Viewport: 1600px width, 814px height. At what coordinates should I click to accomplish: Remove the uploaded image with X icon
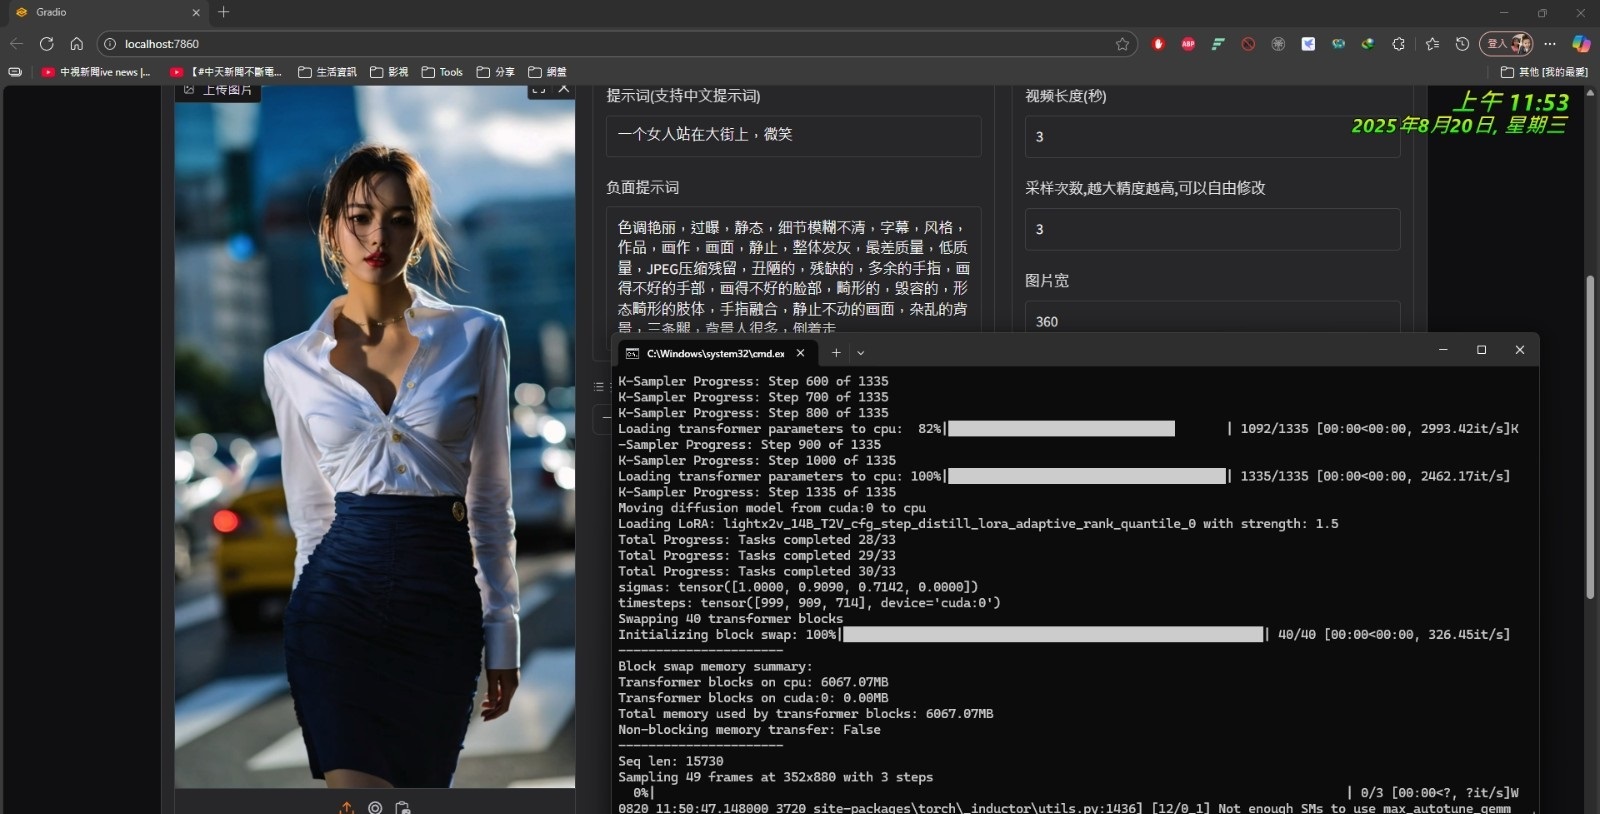(x=564, y=89)
